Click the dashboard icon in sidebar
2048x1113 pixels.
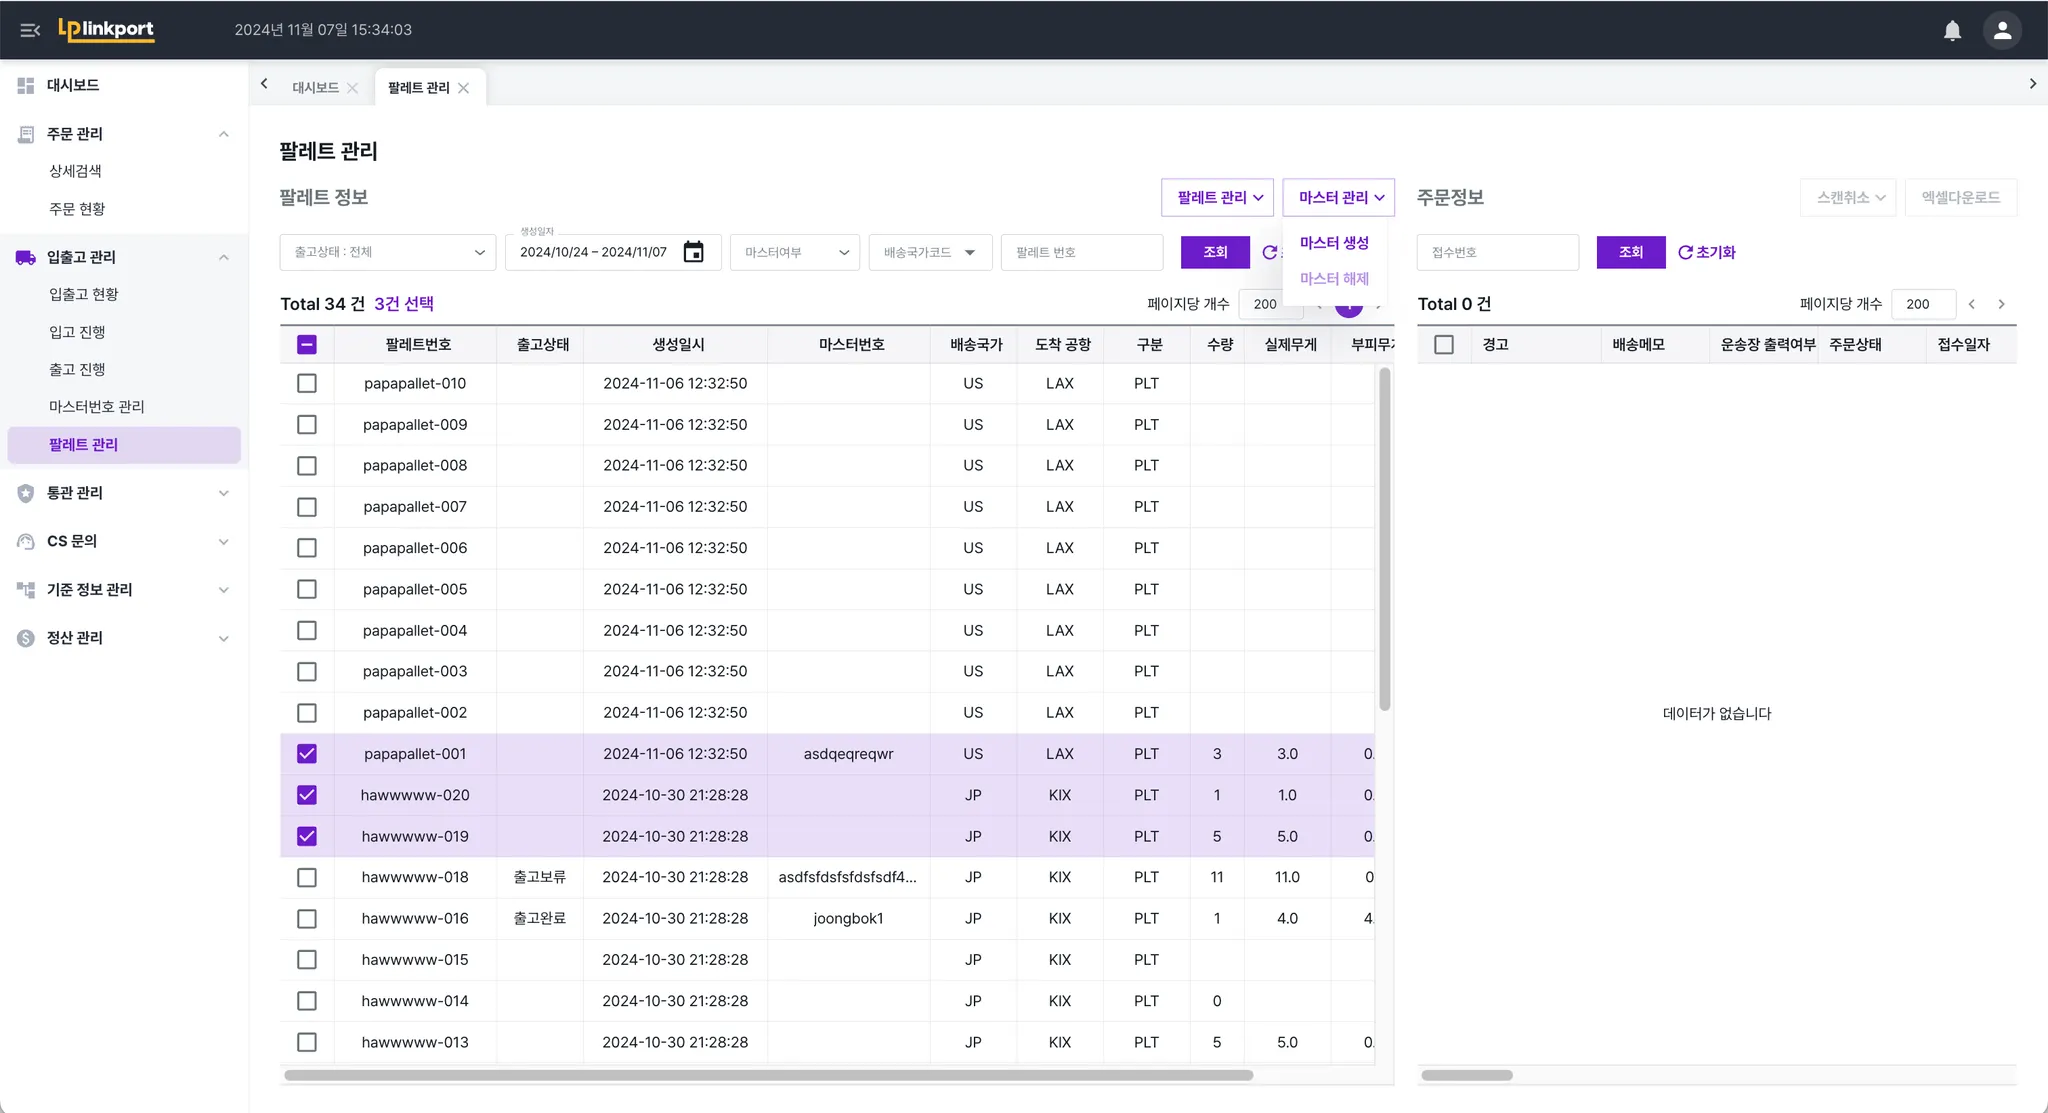click(x=26, y=85)
